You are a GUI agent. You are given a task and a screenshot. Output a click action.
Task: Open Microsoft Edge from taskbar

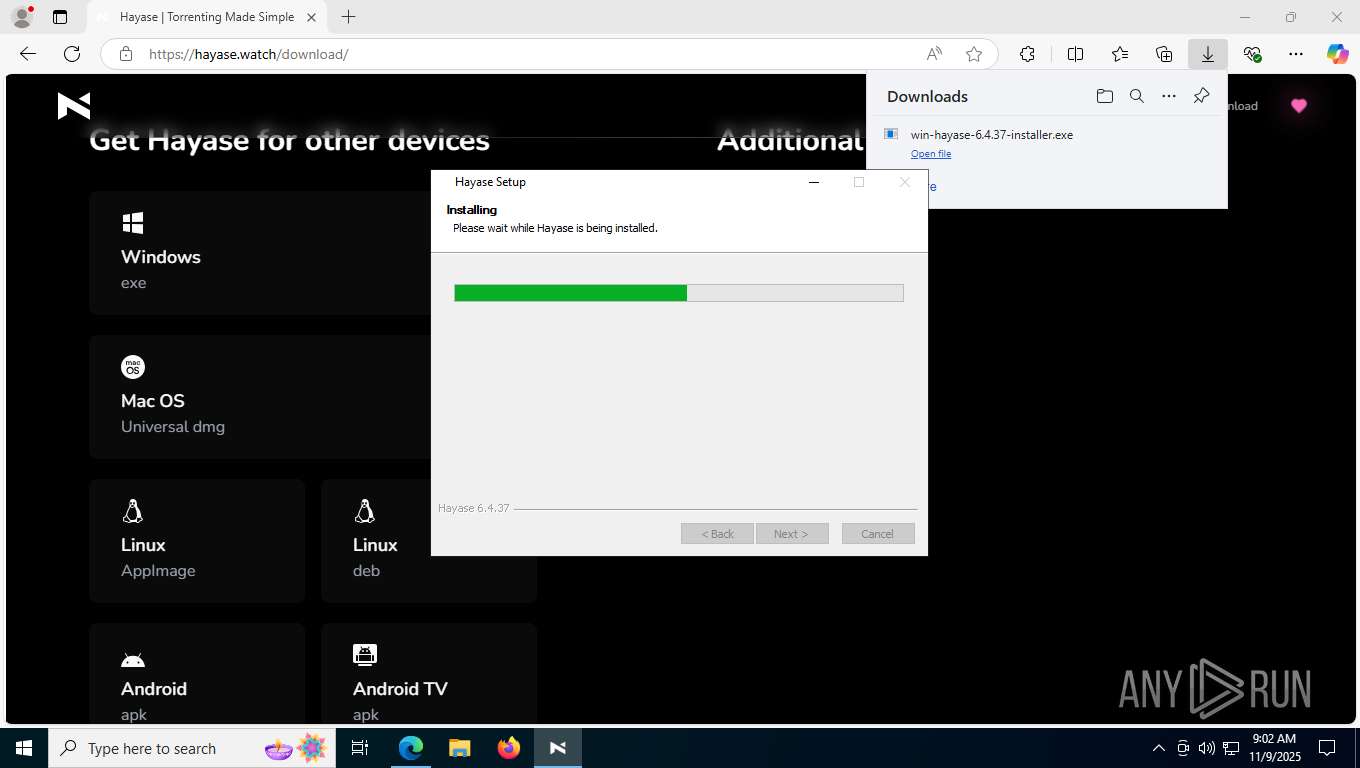(411, 748)
